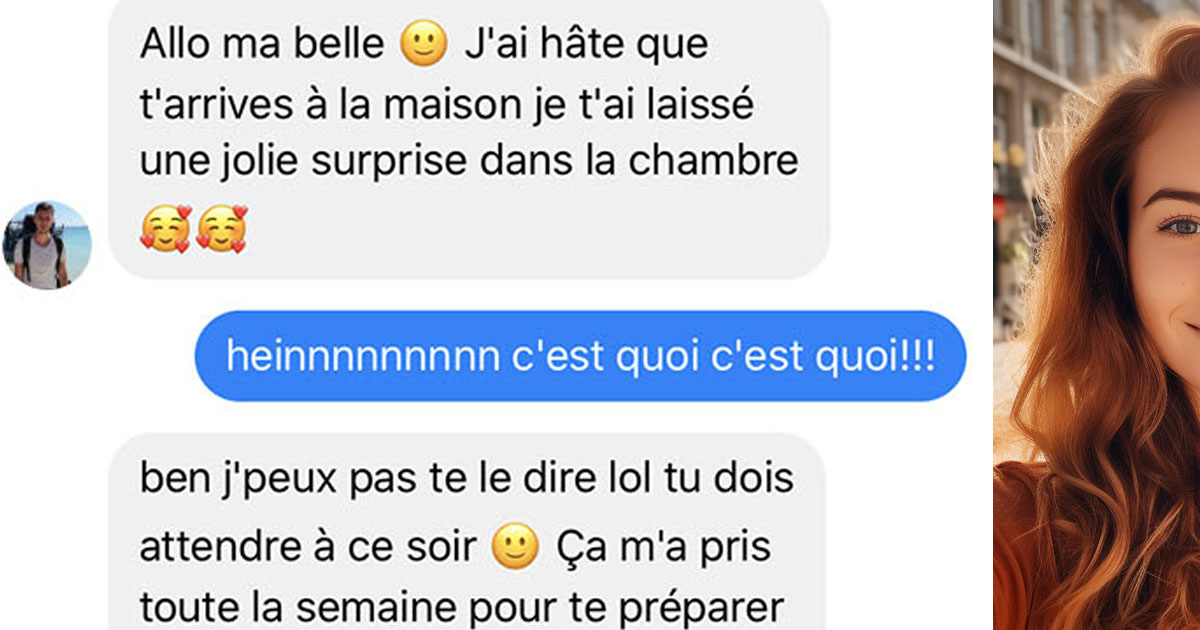Open the red-haired woman's photo
The width and height of the screenshot is (1200, 630).
(1097, 315)
